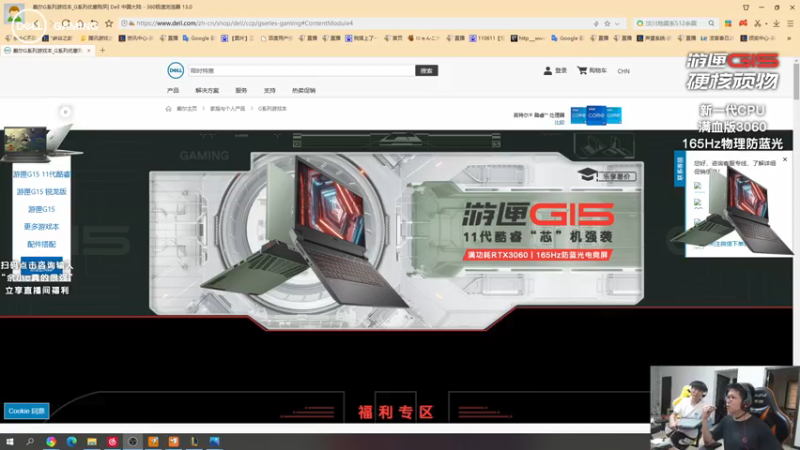Open the red game controller extension icon
Screen dimensions: 800x450
[743, 23]
